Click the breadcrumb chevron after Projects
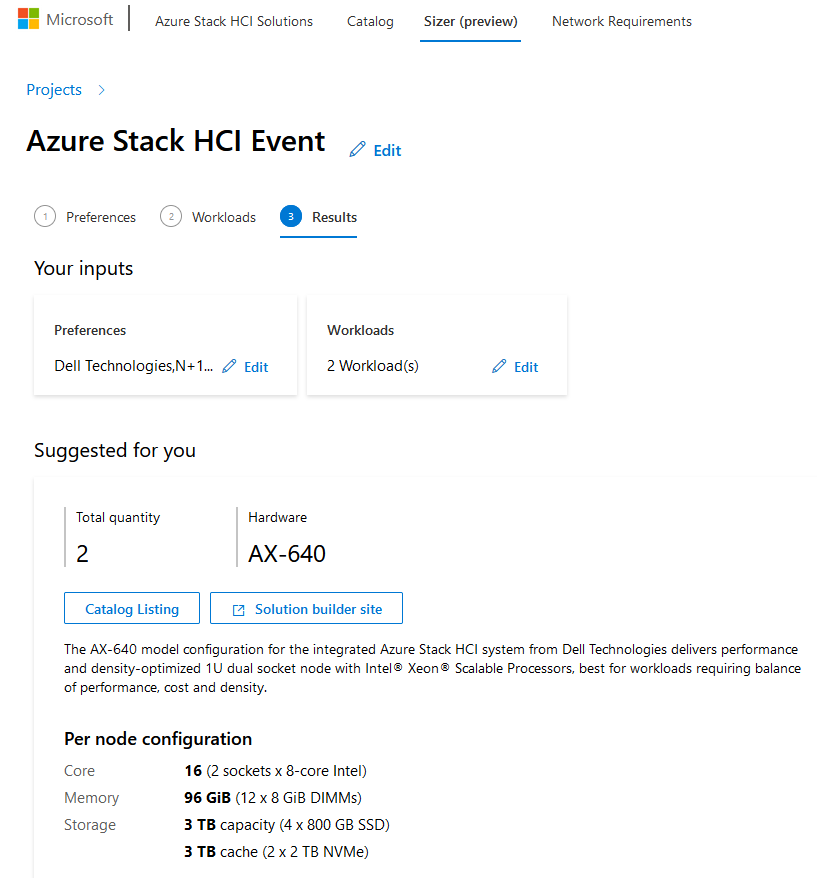Viewport: 817px width, 878px height. (101, 90)
